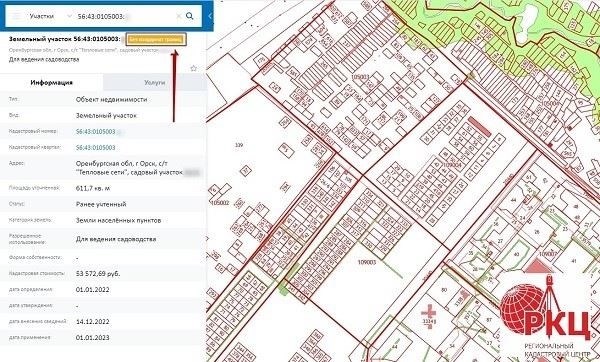Click map quarter label 109007

[x=548, y=254]
